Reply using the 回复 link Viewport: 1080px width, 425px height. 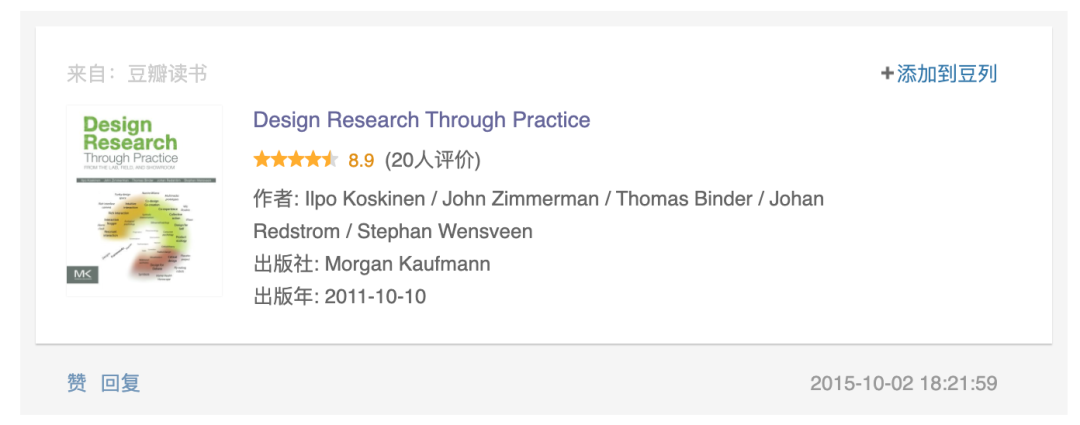[x=121, y=383]
